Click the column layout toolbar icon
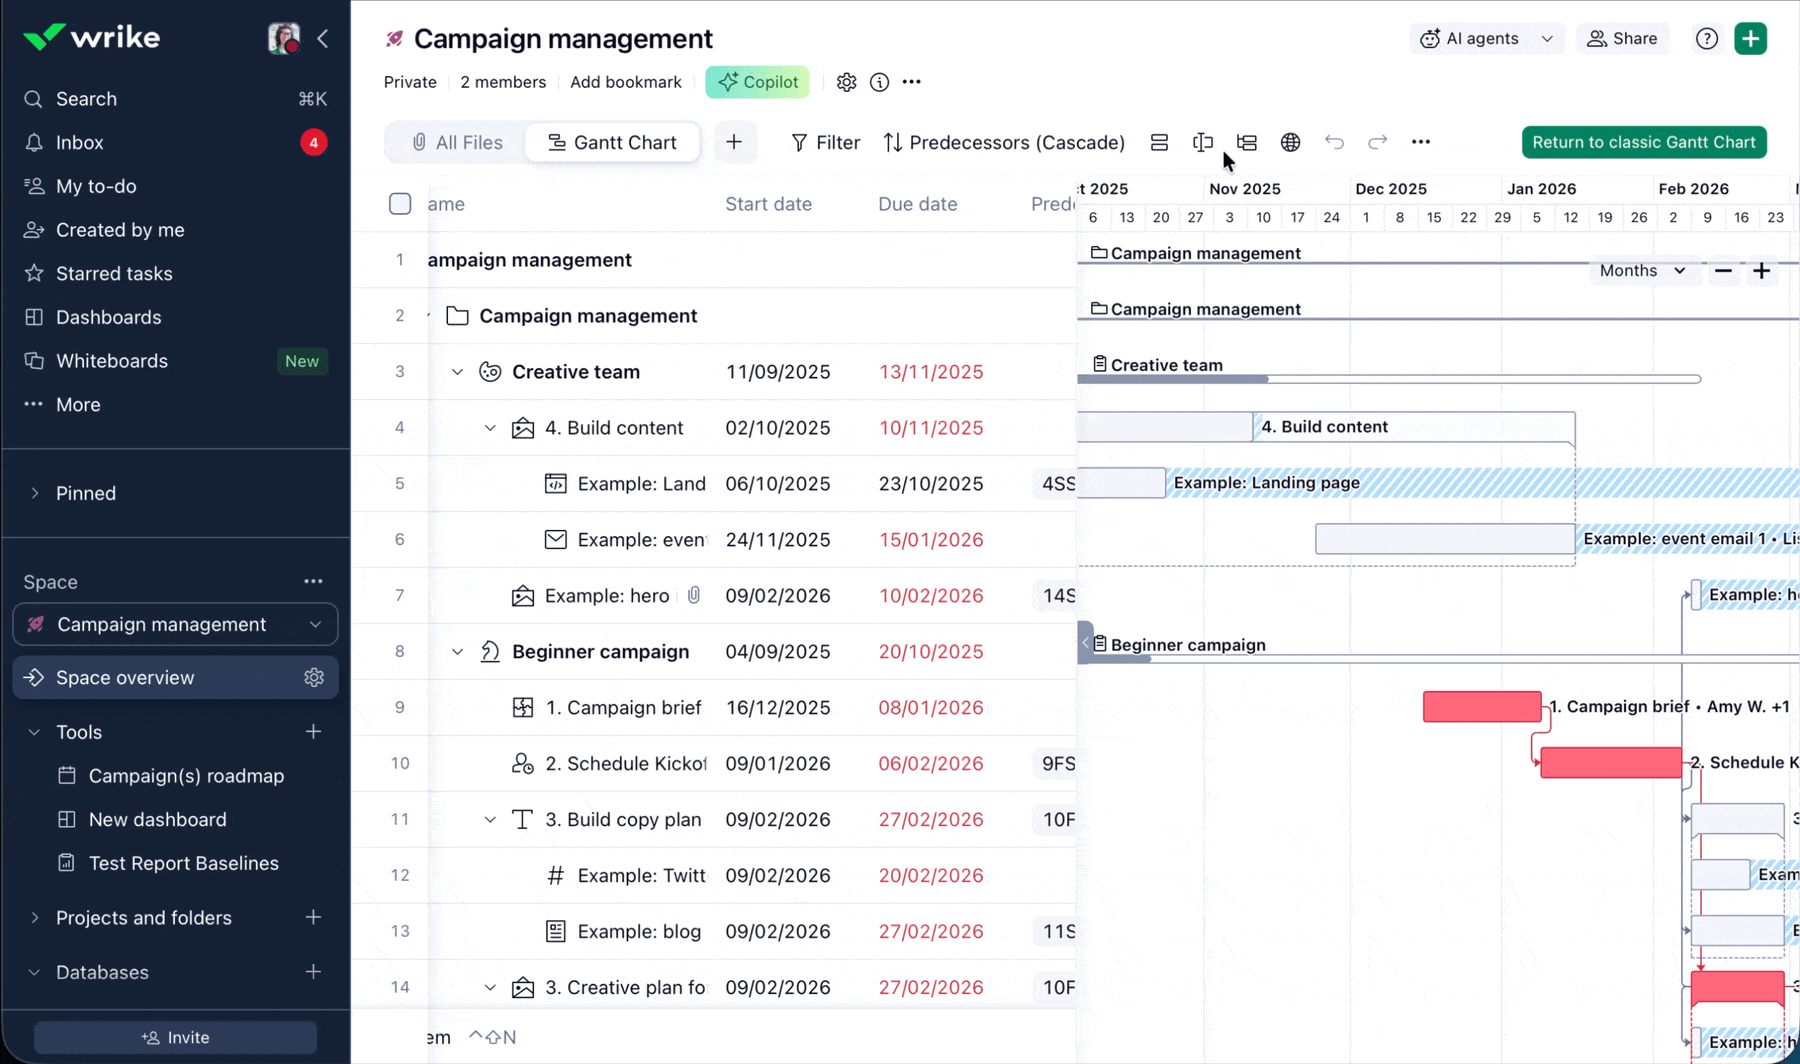Viewport: 1800px width, 1064px height. click(x=1203, y=143)
